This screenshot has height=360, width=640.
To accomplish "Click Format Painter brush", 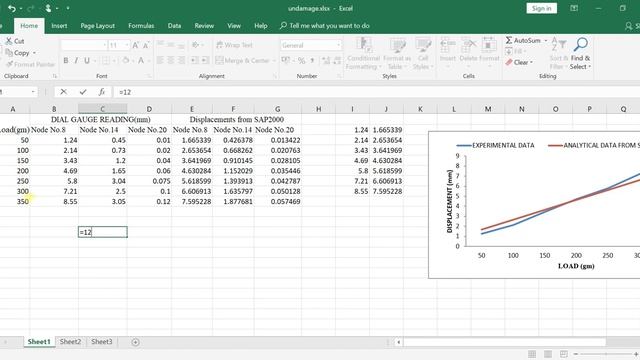I will pyautogui.click(x=9, y=64).
